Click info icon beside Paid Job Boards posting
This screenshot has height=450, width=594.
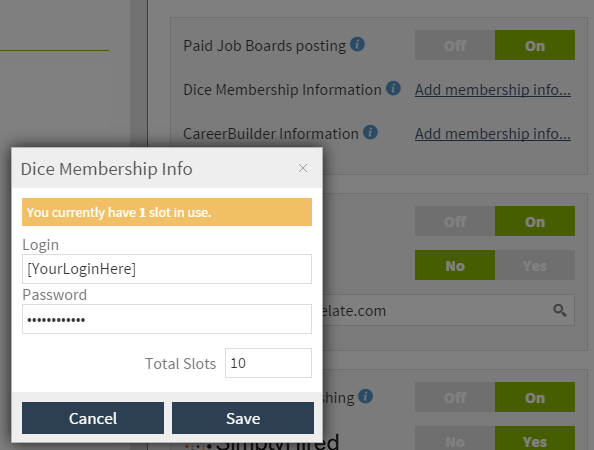[357, 44]
